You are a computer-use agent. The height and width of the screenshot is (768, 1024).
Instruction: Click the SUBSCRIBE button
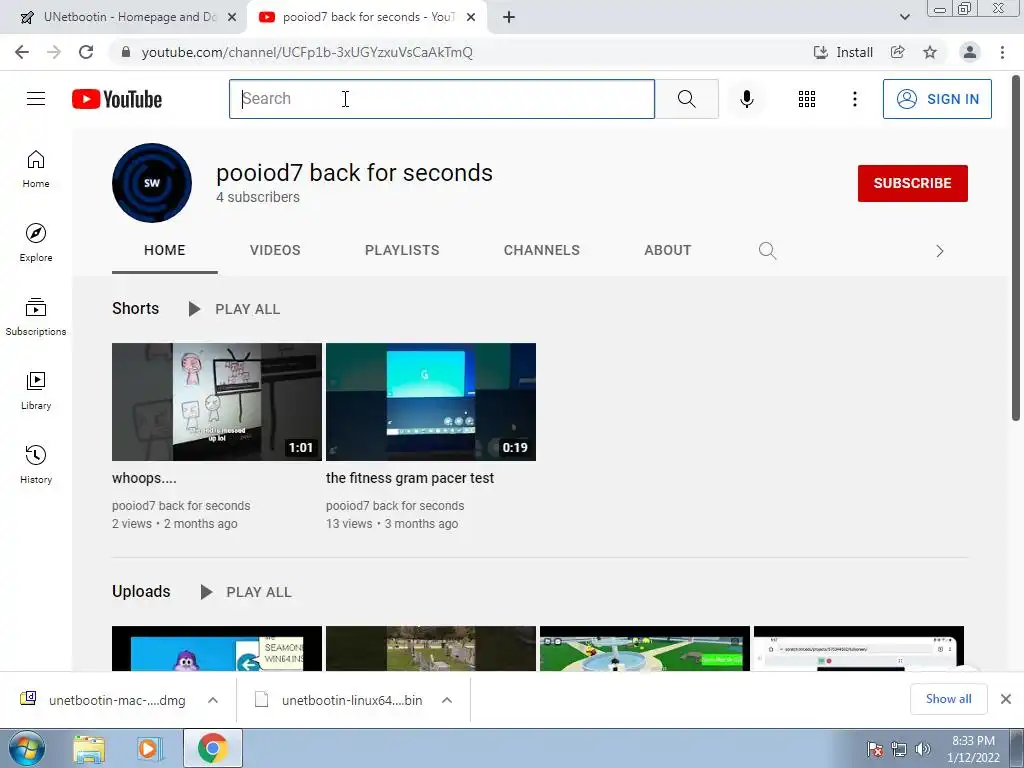(x=912, y=184)
